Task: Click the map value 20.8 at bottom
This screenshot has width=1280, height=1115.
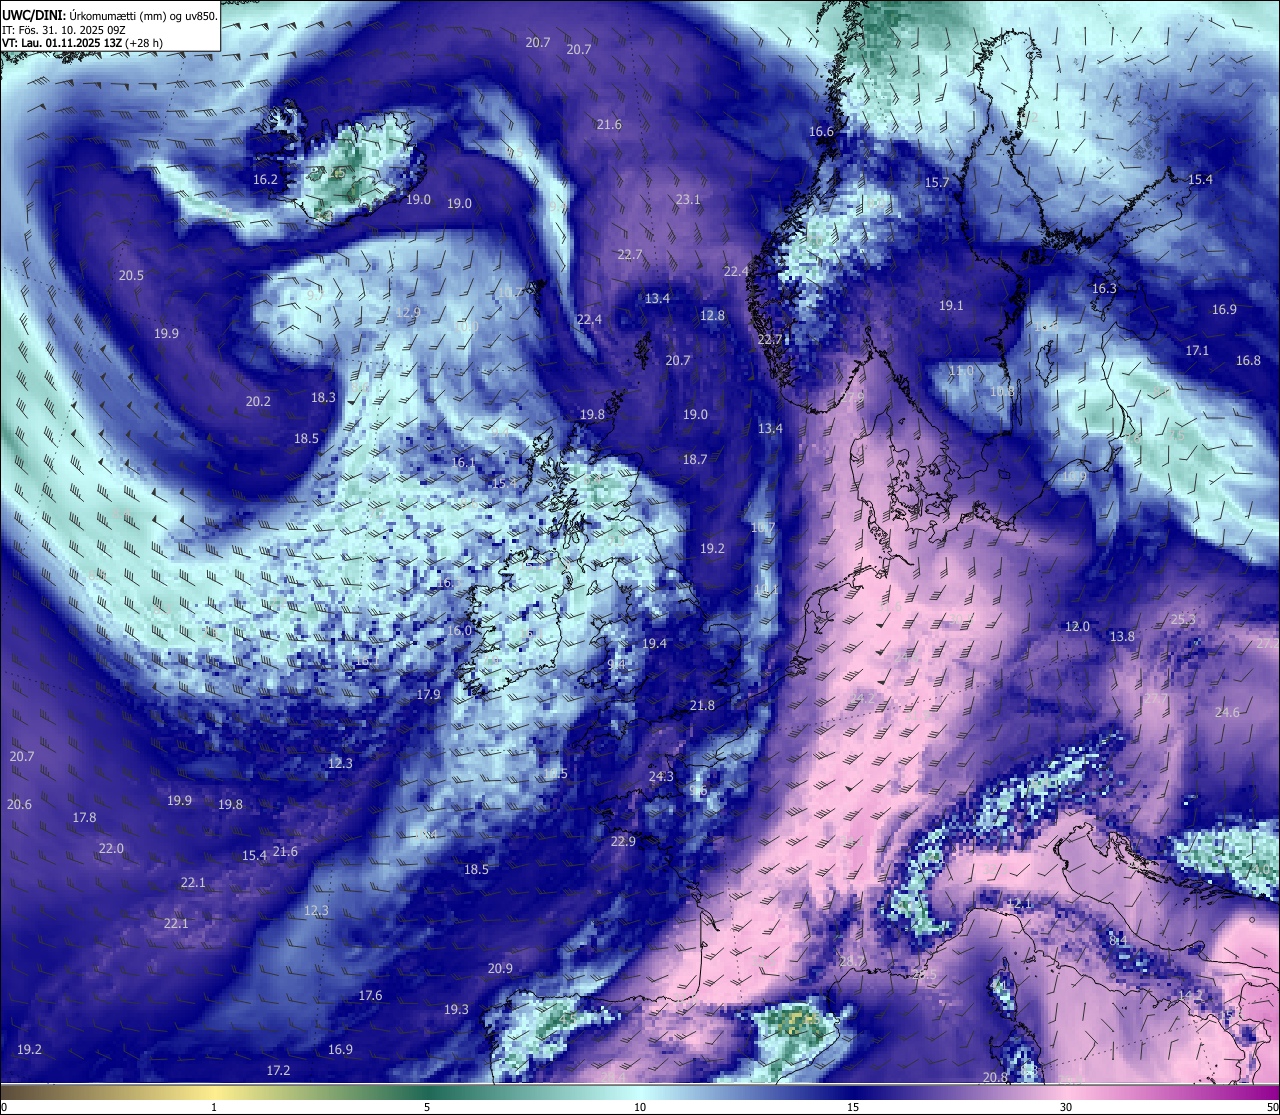Action: [995, 1078]
